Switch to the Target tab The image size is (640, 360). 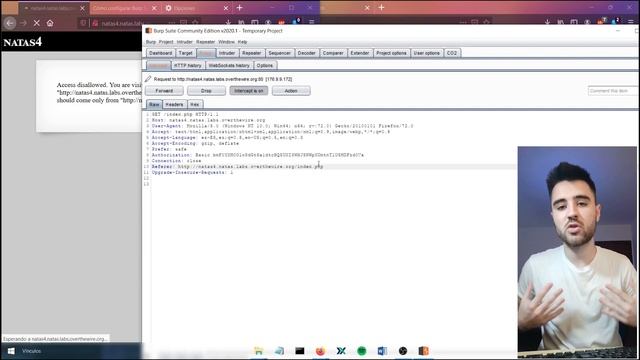click(185, 53)
